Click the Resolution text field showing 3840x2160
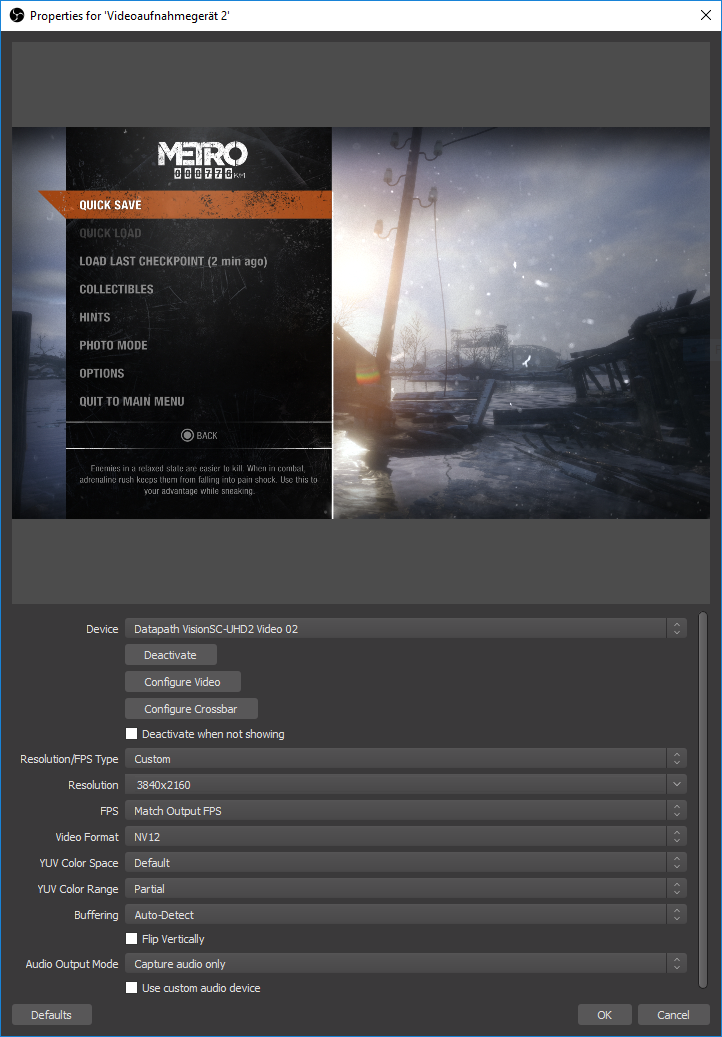 pyautogui.click(x=395, y=784)
